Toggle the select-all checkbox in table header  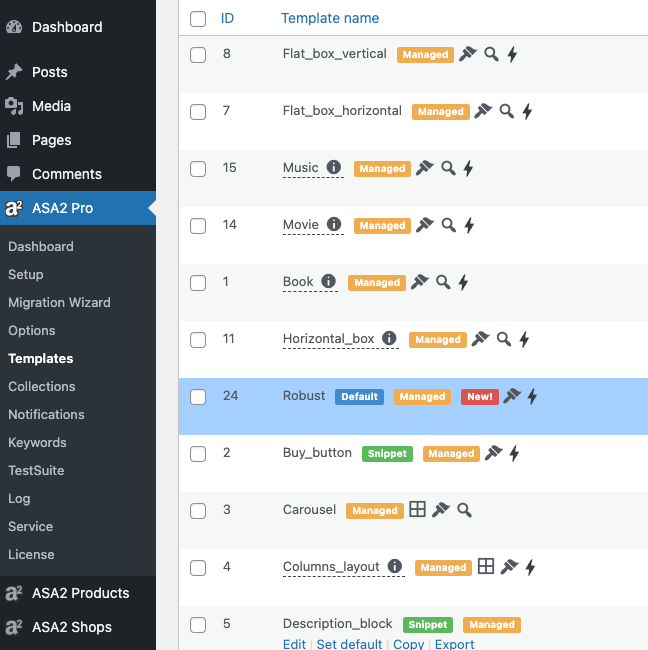pos(198,19)
